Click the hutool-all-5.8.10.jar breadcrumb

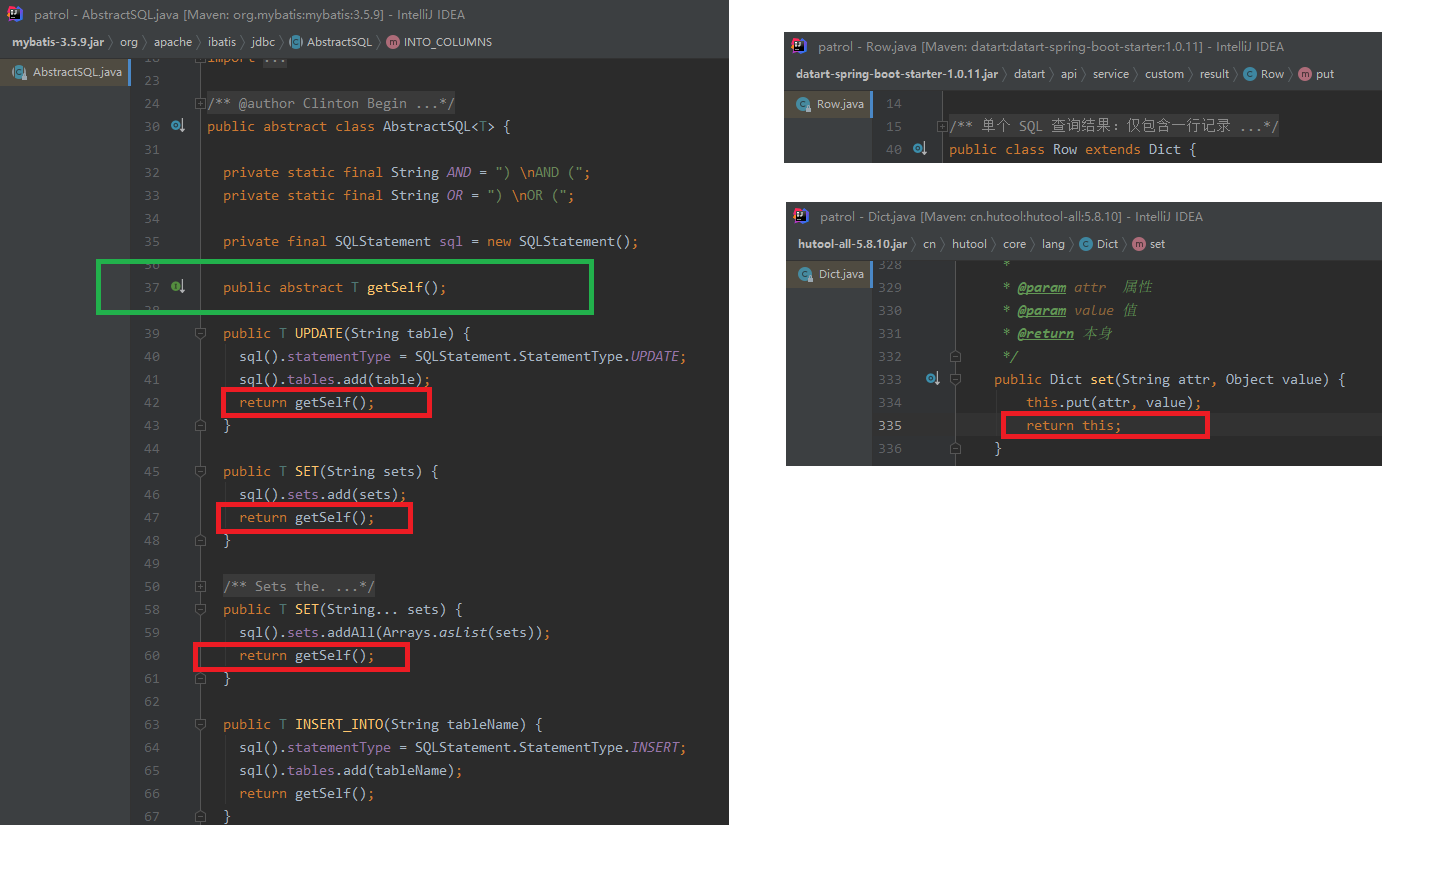[853, 244]
